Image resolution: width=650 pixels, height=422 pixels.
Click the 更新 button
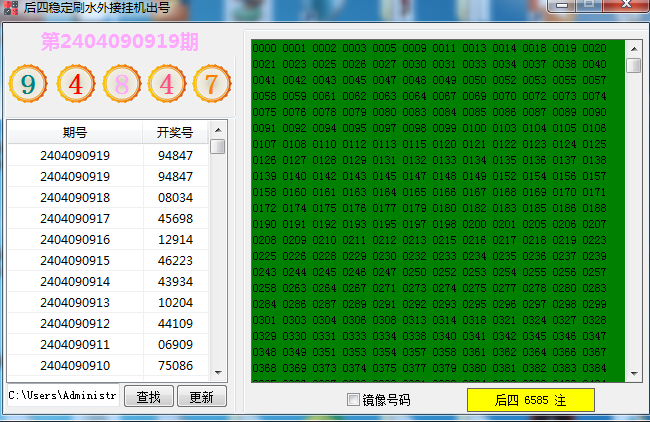[201, 397]
